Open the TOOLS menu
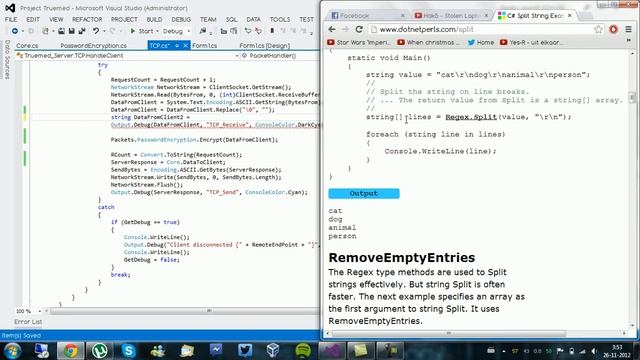This screenshot has height=360, width=640. click(x=280, y=20)
